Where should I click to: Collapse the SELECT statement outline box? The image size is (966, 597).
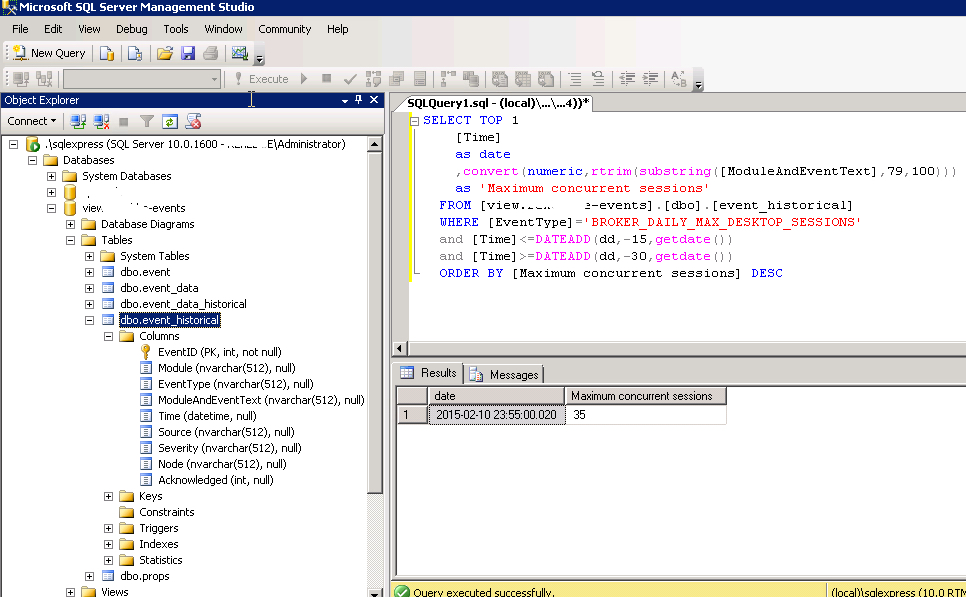(x=415, y=121)
